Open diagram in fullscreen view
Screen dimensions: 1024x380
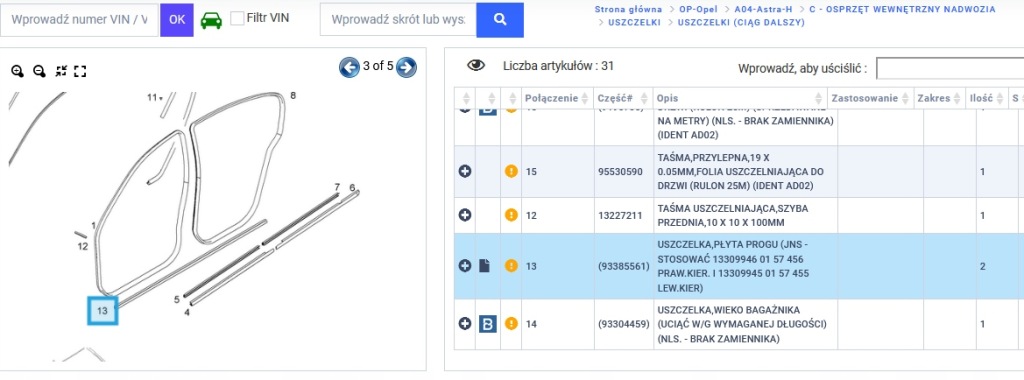click(x=80, y=71)
